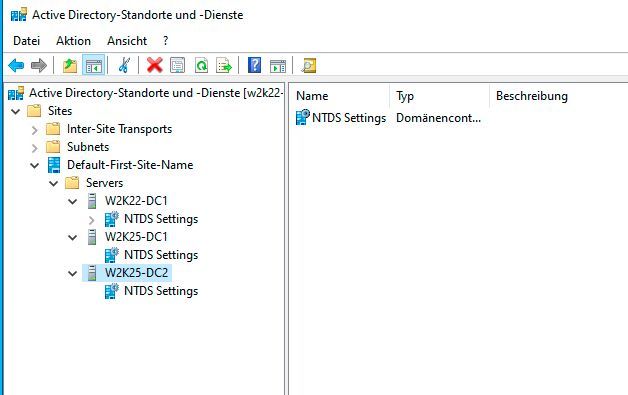
Task: Click the Servers folder icon
Action: pyautogui.click(x=72, y=183)
